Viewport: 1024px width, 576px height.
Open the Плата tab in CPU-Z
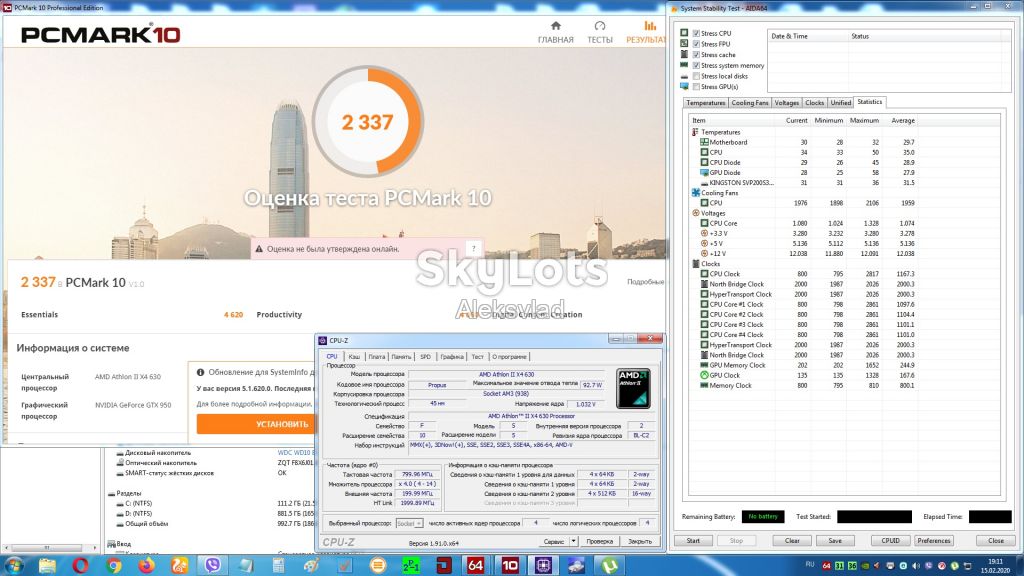pos(377,357)
